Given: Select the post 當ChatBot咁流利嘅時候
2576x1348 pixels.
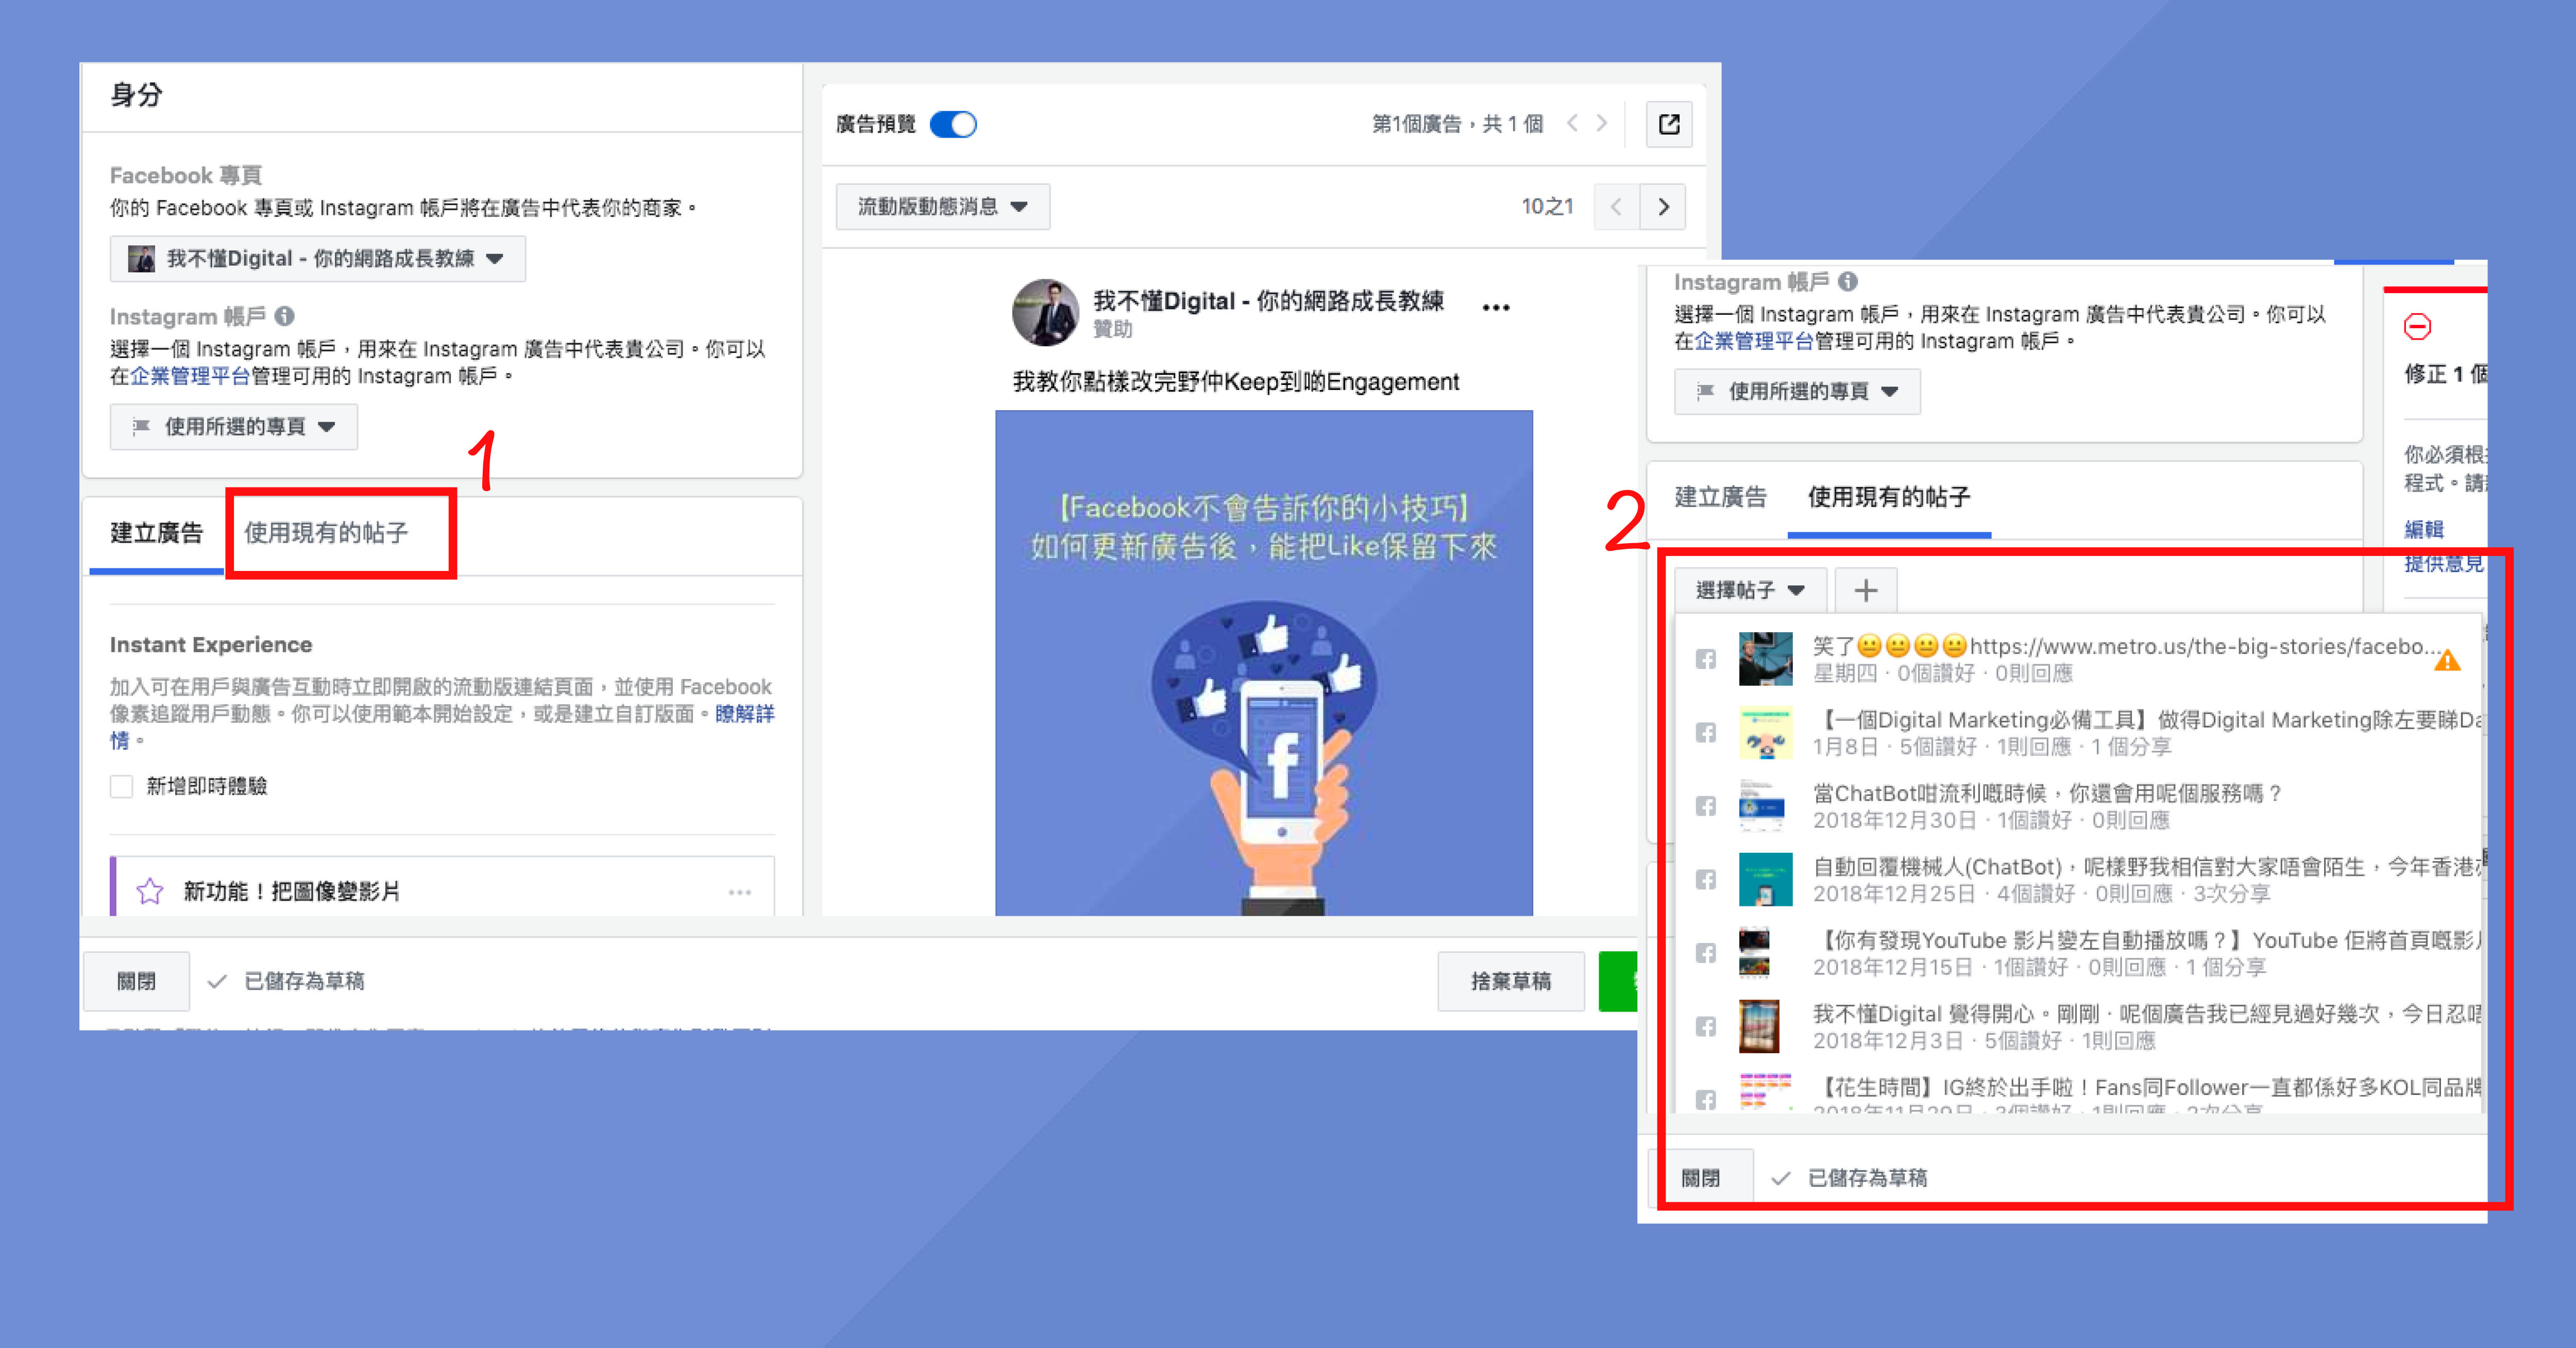Looking at the screenshot, I should click(x=2048, y=793).
